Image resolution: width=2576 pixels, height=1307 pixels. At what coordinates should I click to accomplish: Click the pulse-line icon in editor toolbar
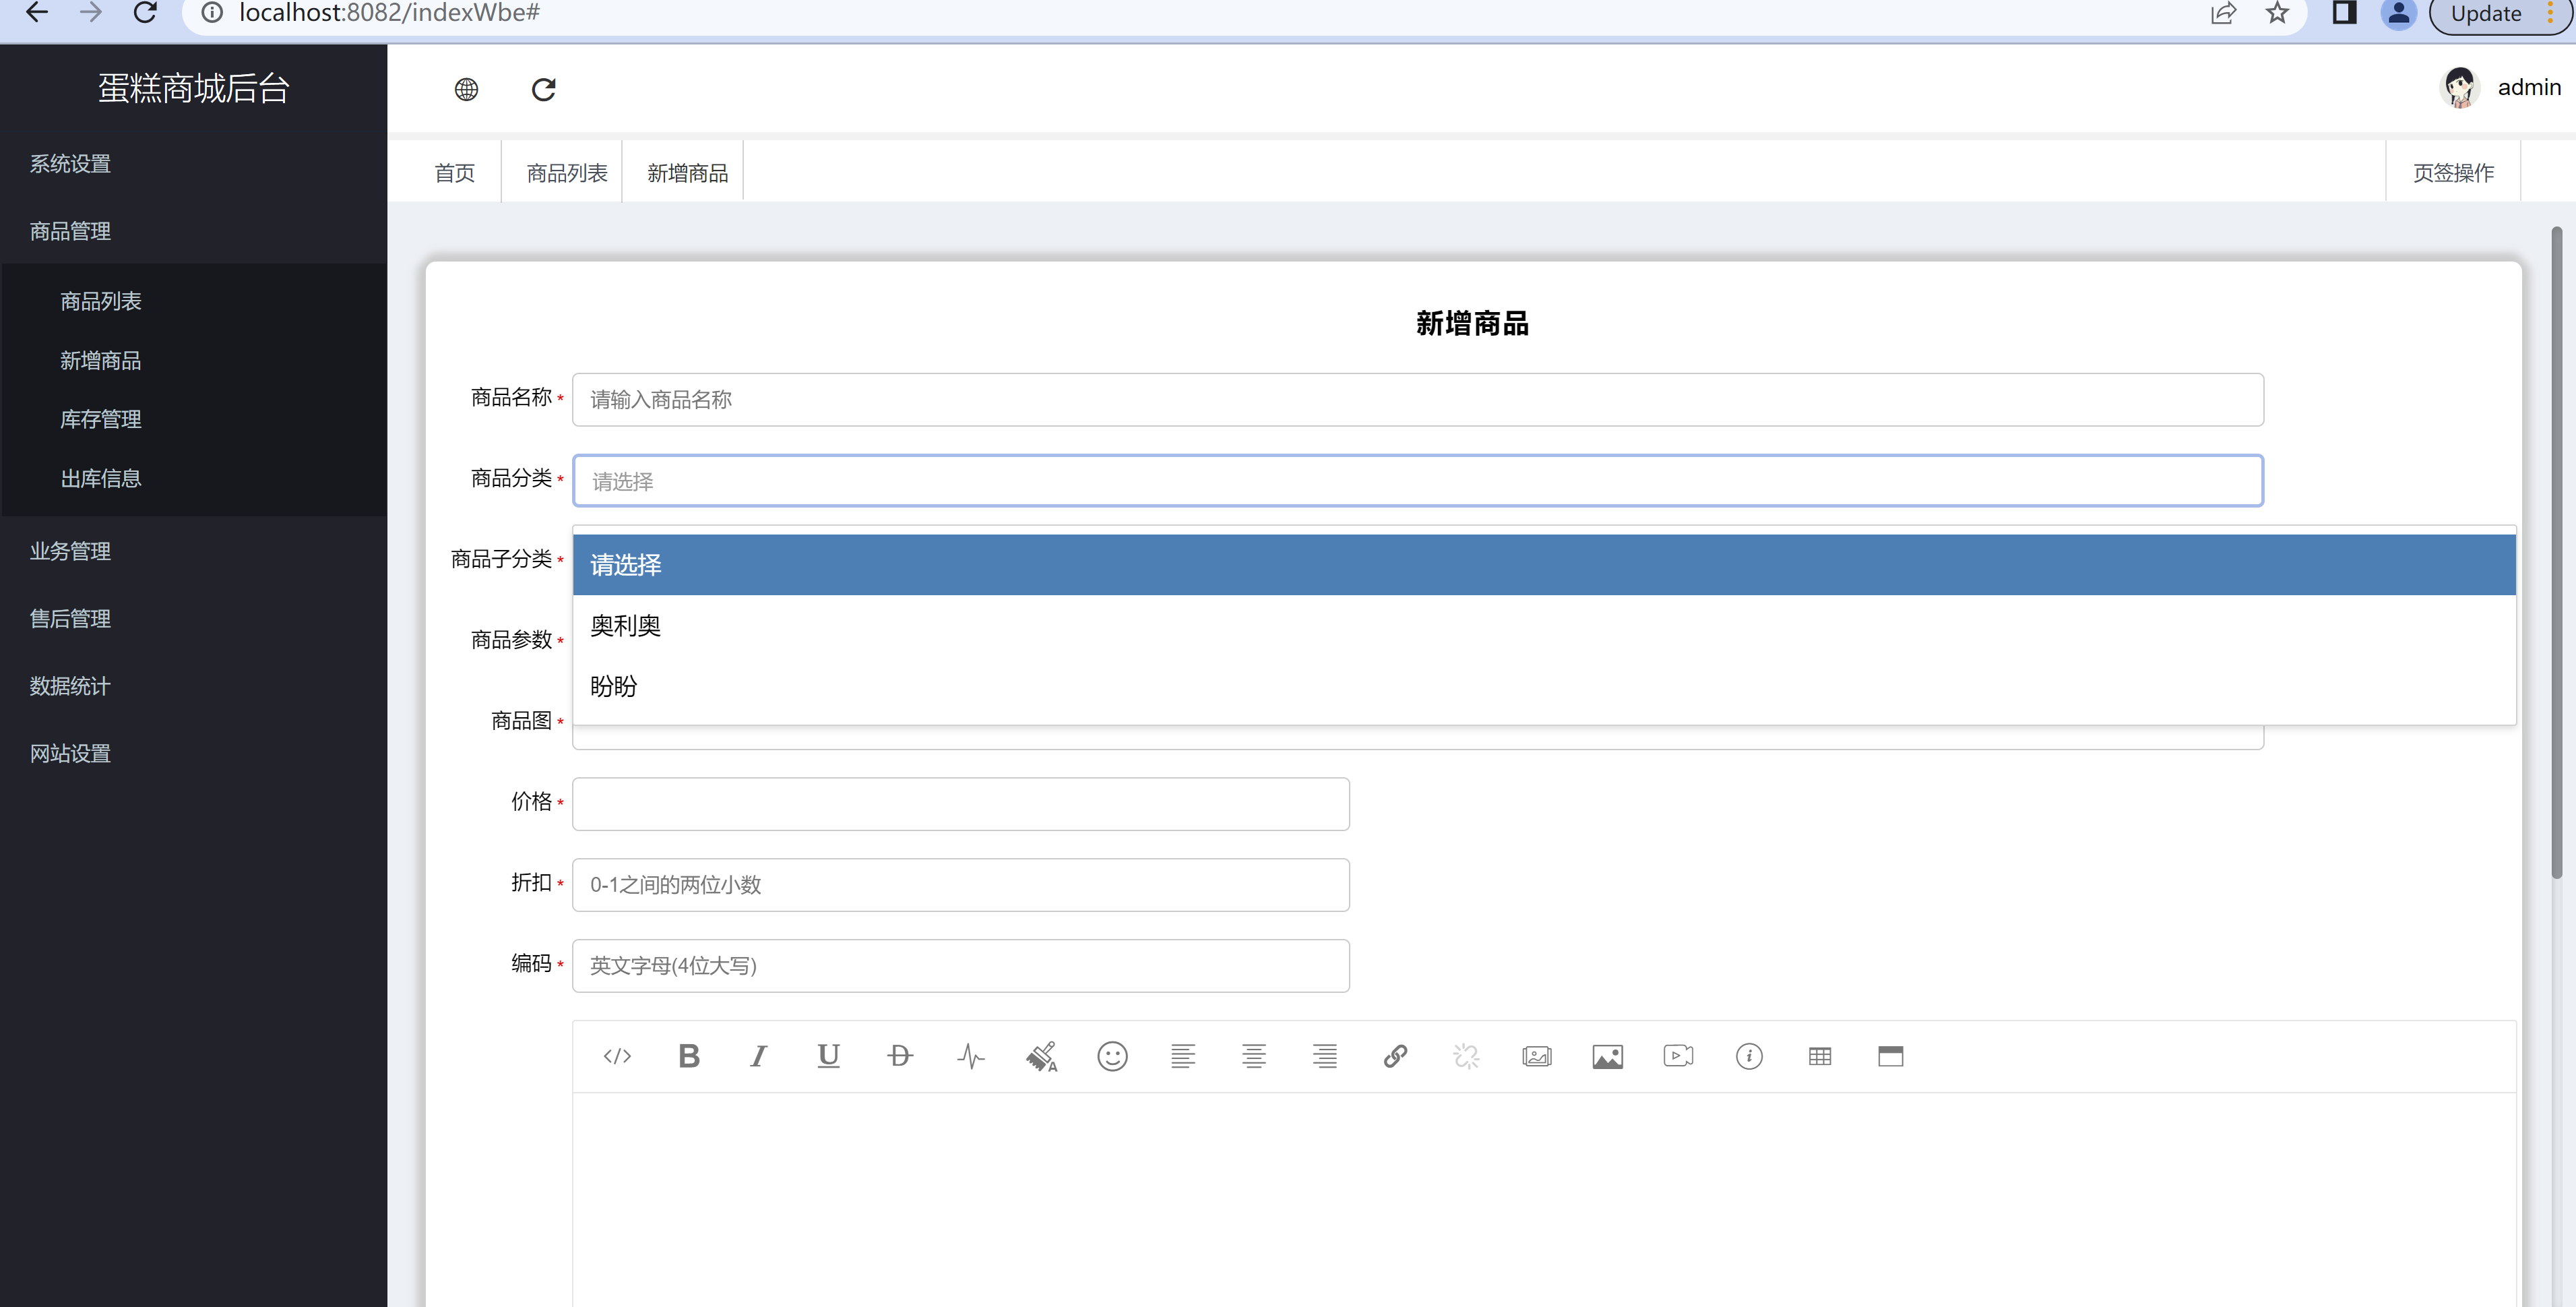[971, 1056]
